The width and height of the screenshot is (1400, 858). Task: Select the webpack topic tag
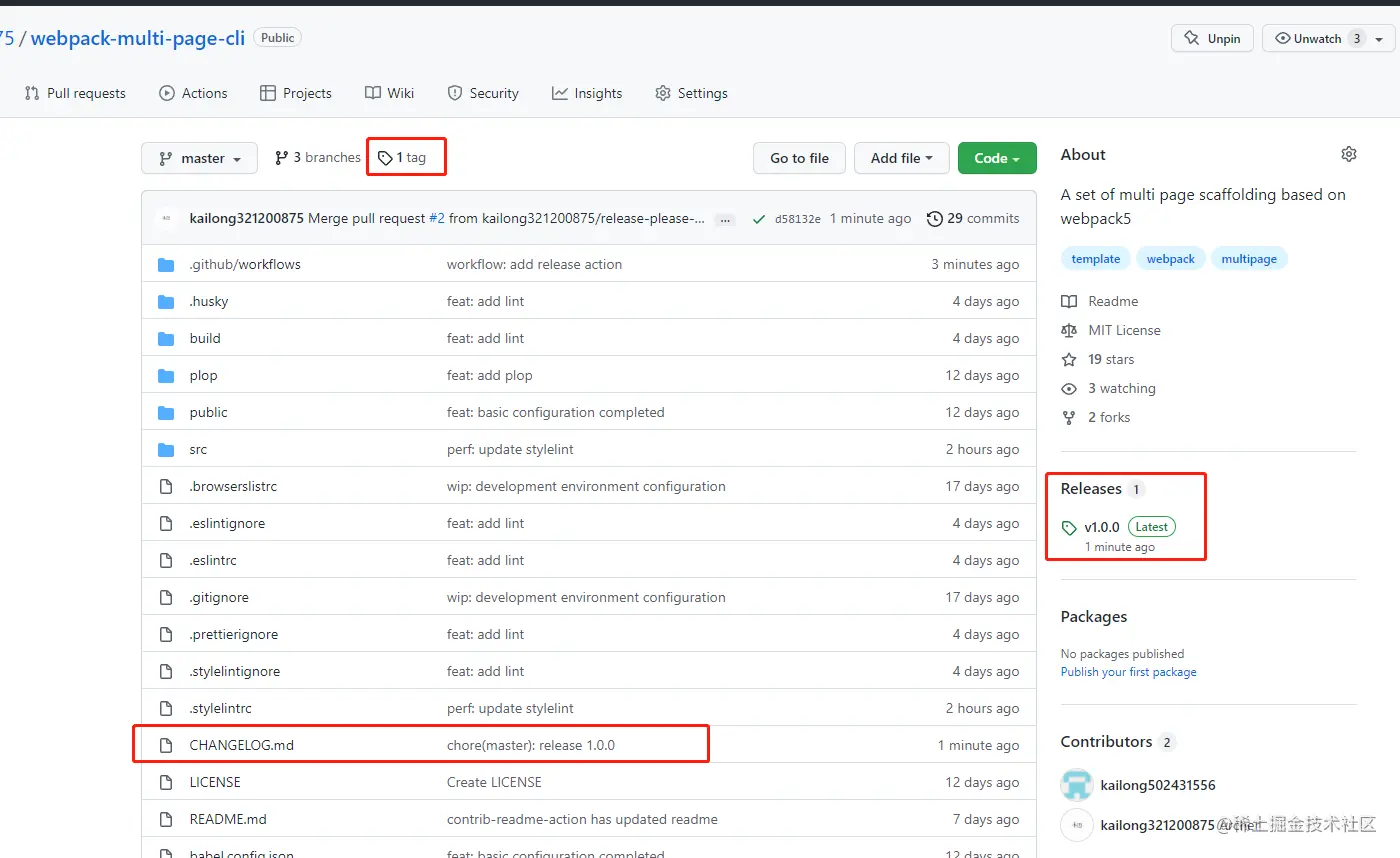pos(1171,259)
